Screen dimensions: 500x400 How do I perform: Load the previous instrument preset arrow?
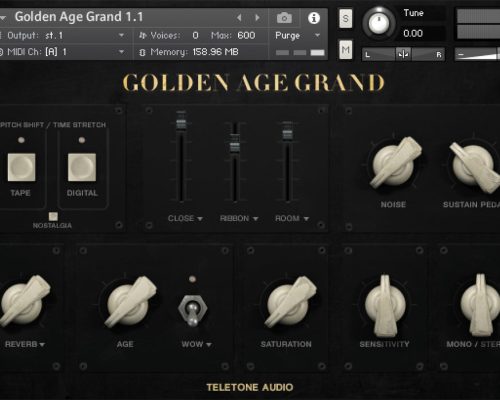coord(239,17)
